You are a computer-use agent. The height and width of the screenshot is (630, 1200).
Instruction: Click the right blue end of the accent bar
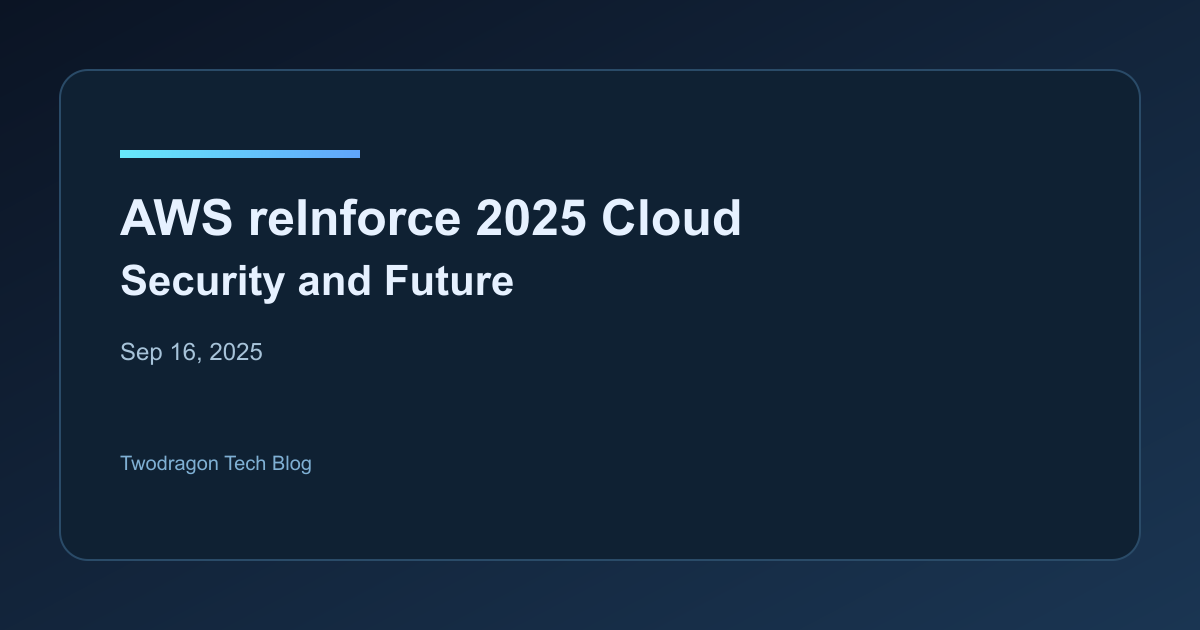[x=353, y=154]
